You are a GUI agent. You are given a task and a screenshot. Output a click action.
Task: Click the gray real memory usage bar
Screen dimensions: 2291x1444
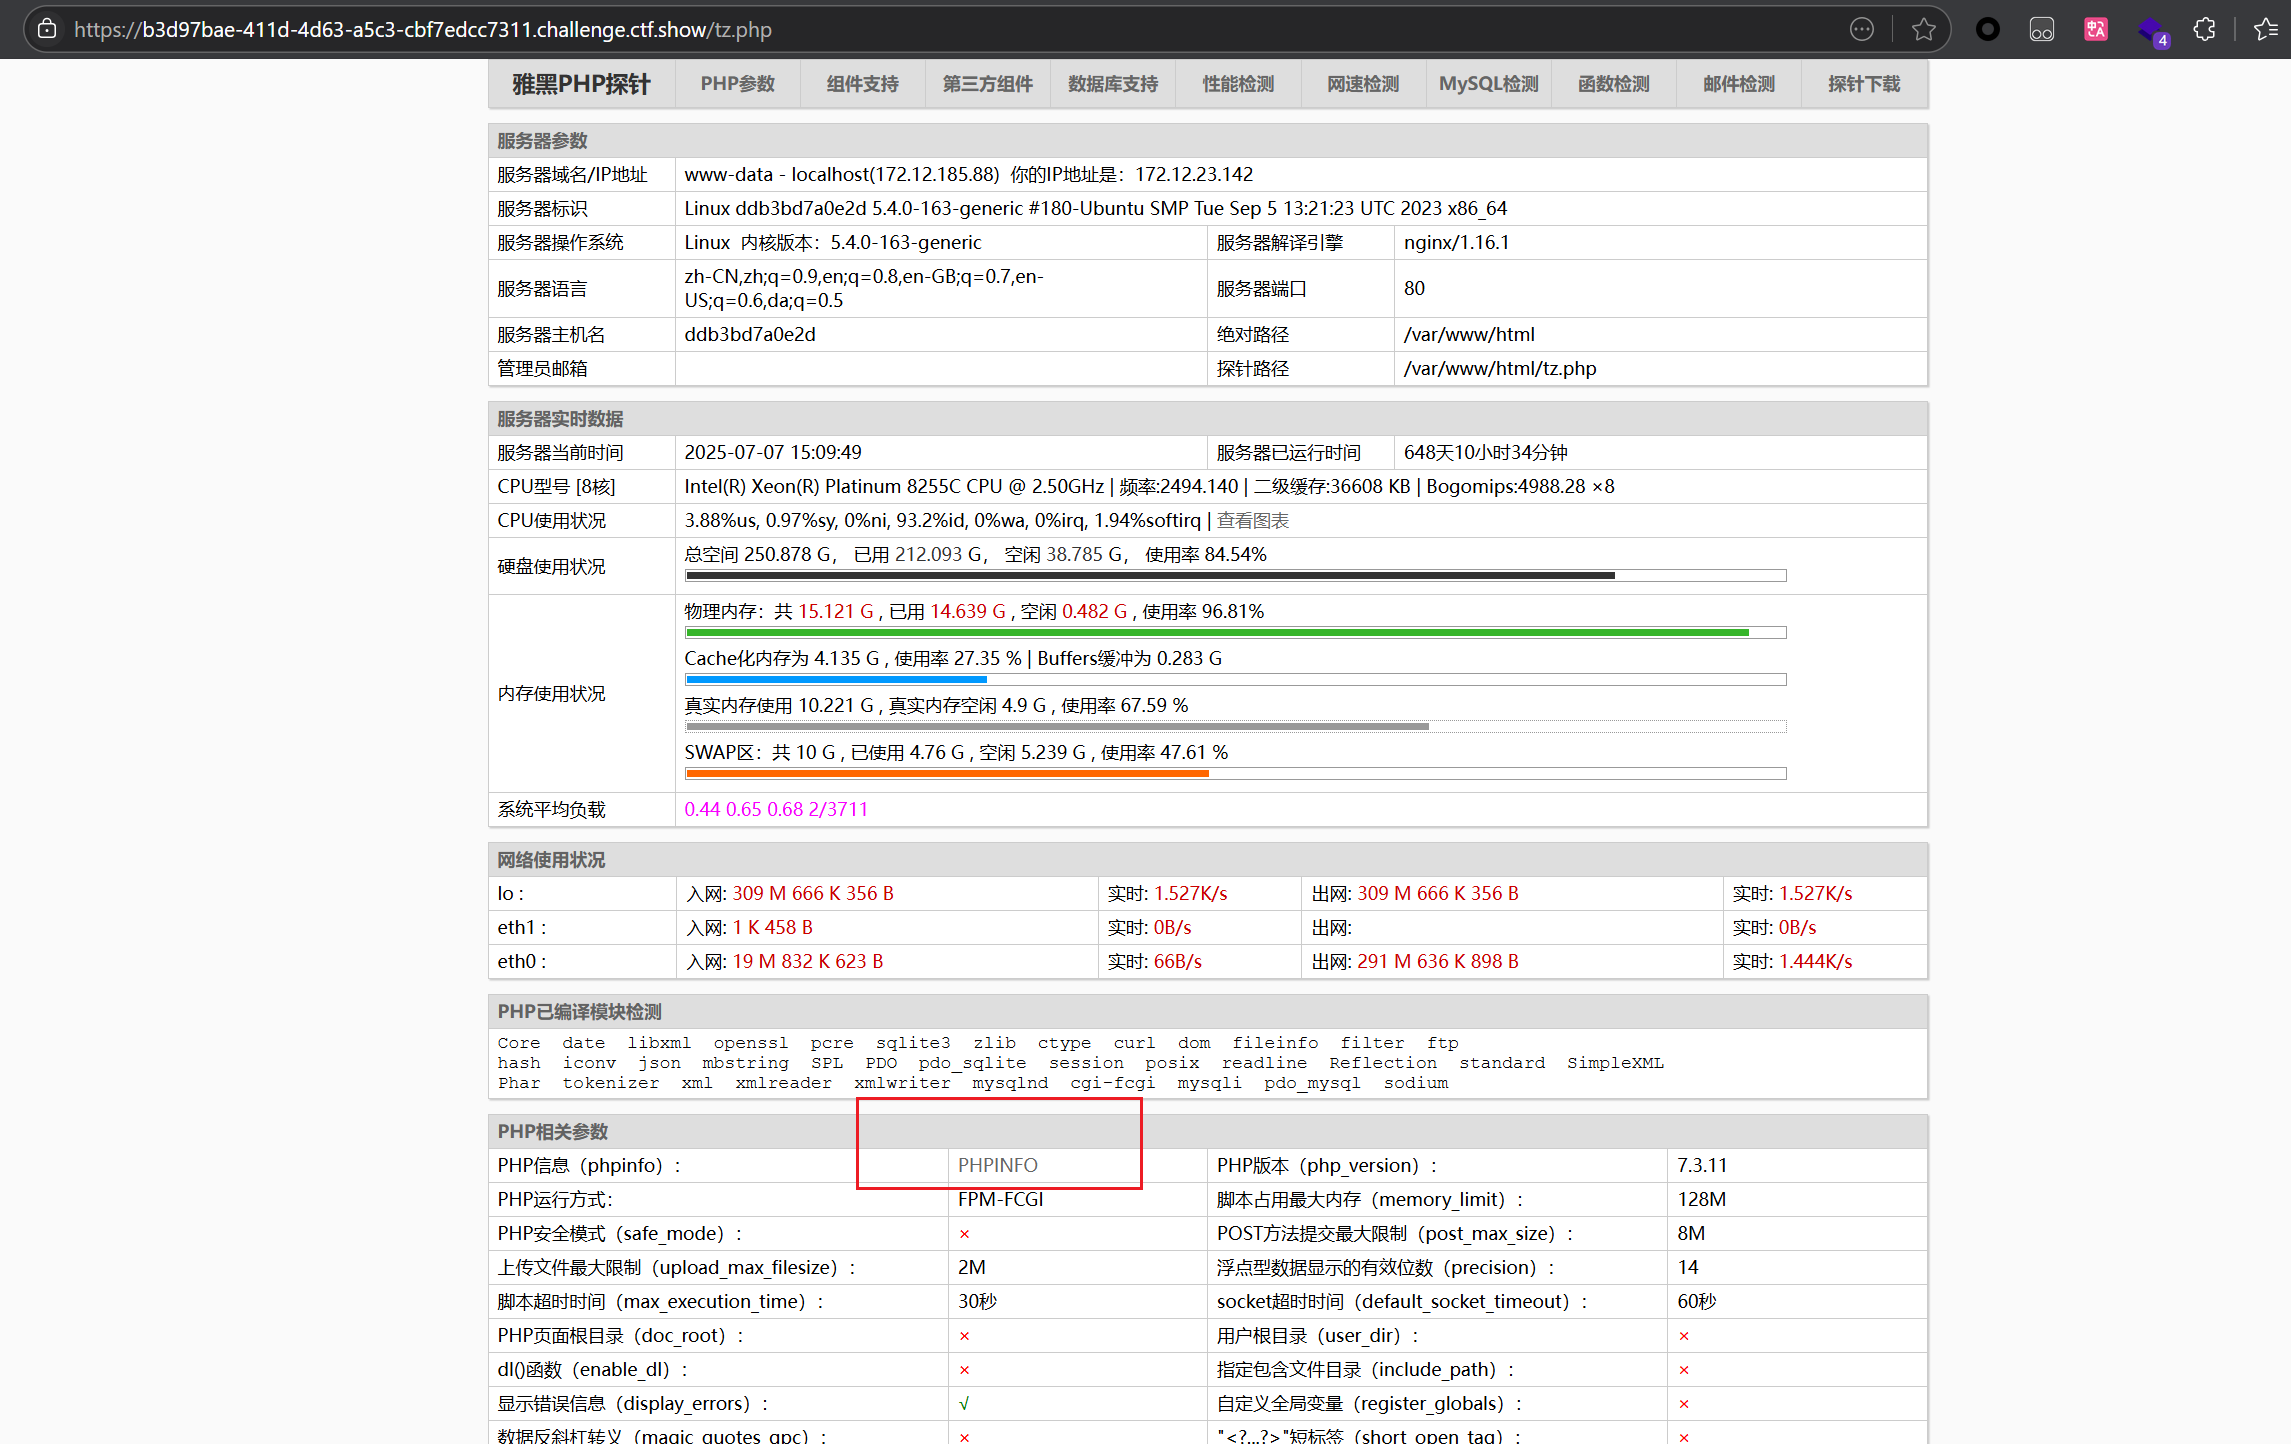click(x=1235, y=727)
